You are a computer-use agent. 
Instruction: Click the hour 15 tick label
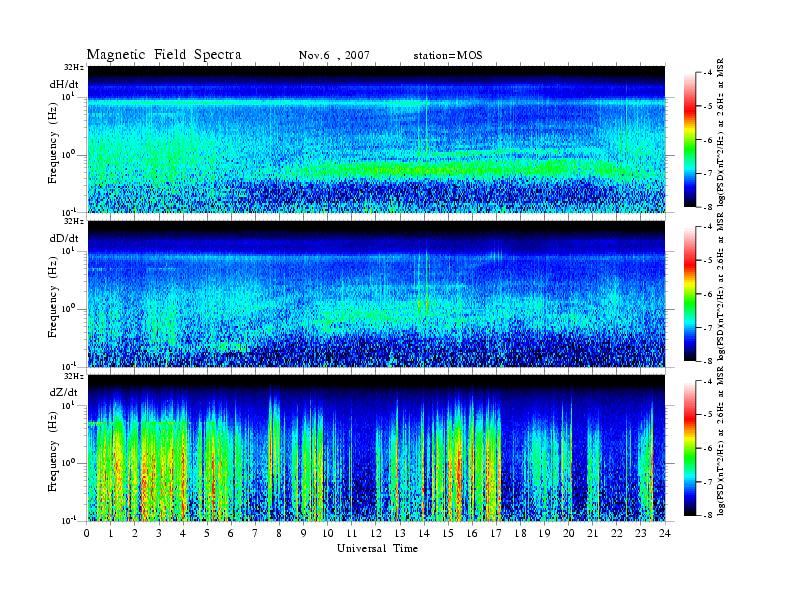point(448,534)
